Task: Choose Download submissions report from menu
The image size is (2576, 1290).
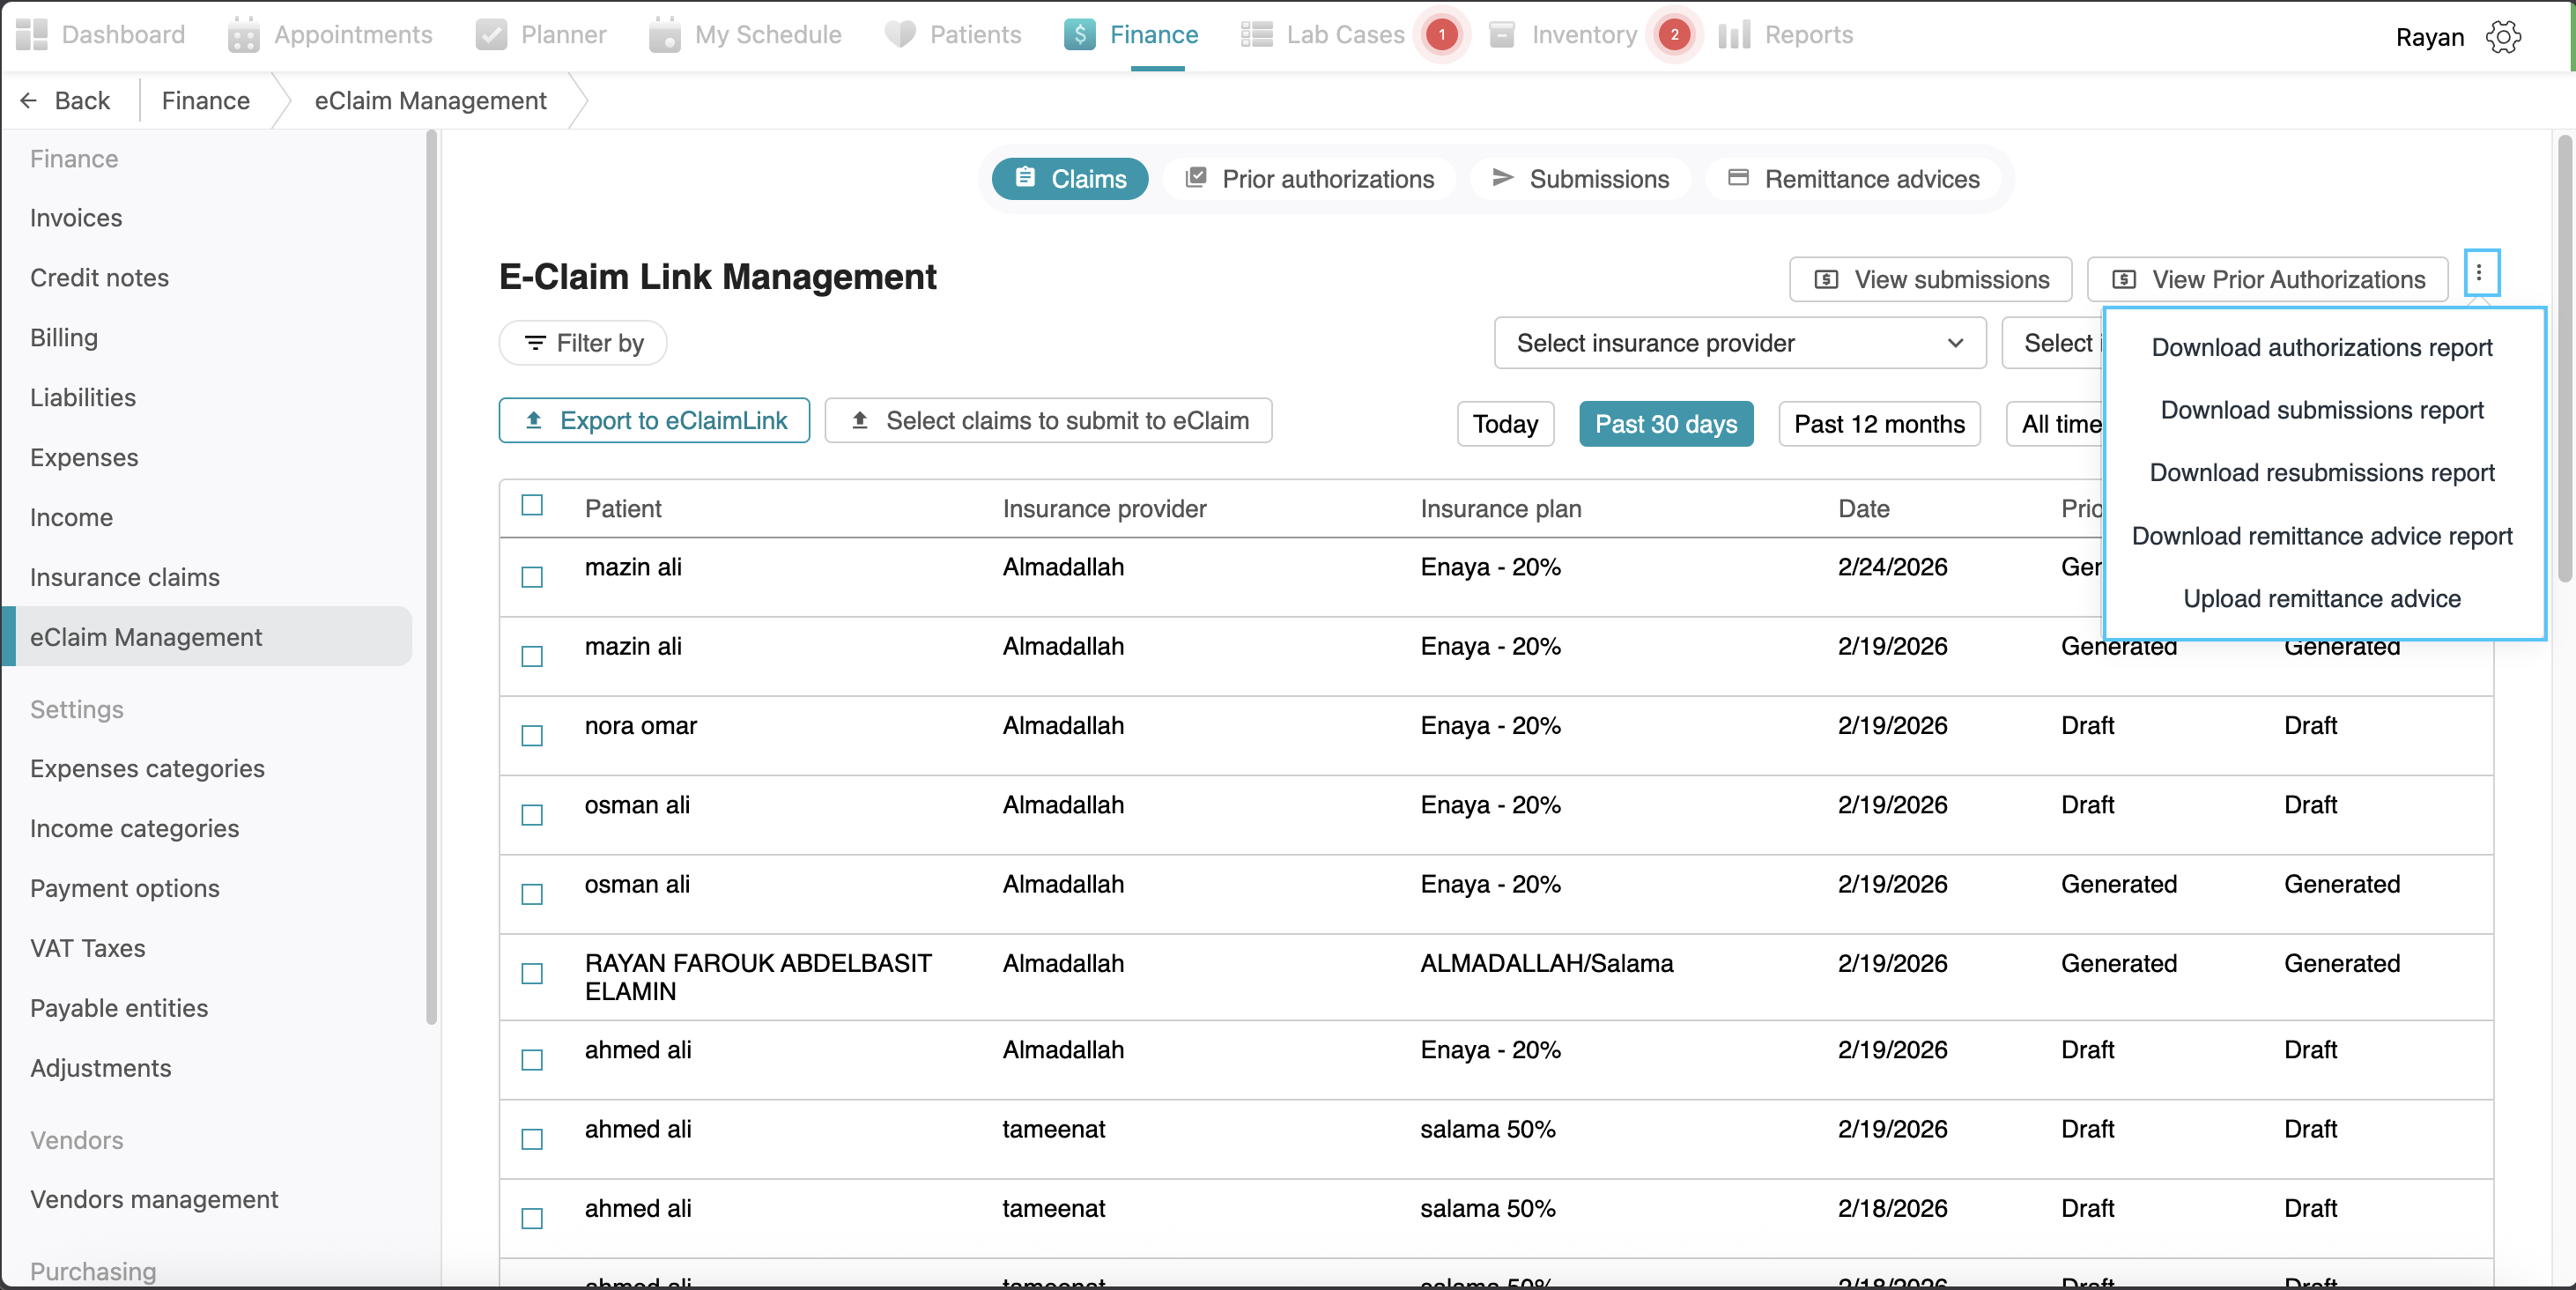Action: point(2321,410)
